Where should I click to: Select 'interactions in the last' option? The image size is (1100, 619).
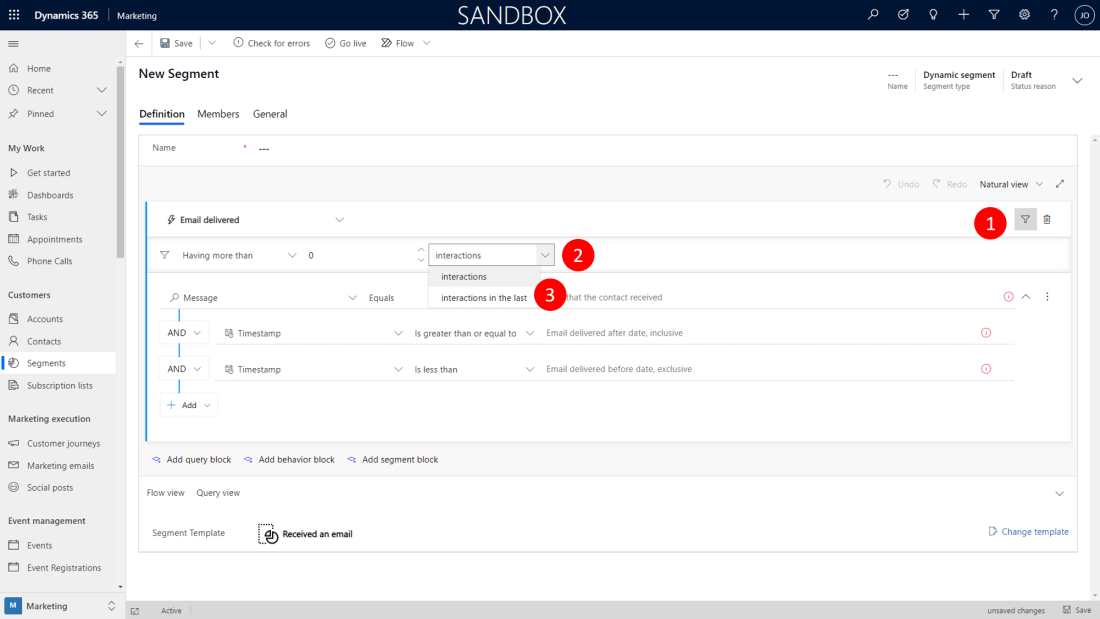pos(484,298)
